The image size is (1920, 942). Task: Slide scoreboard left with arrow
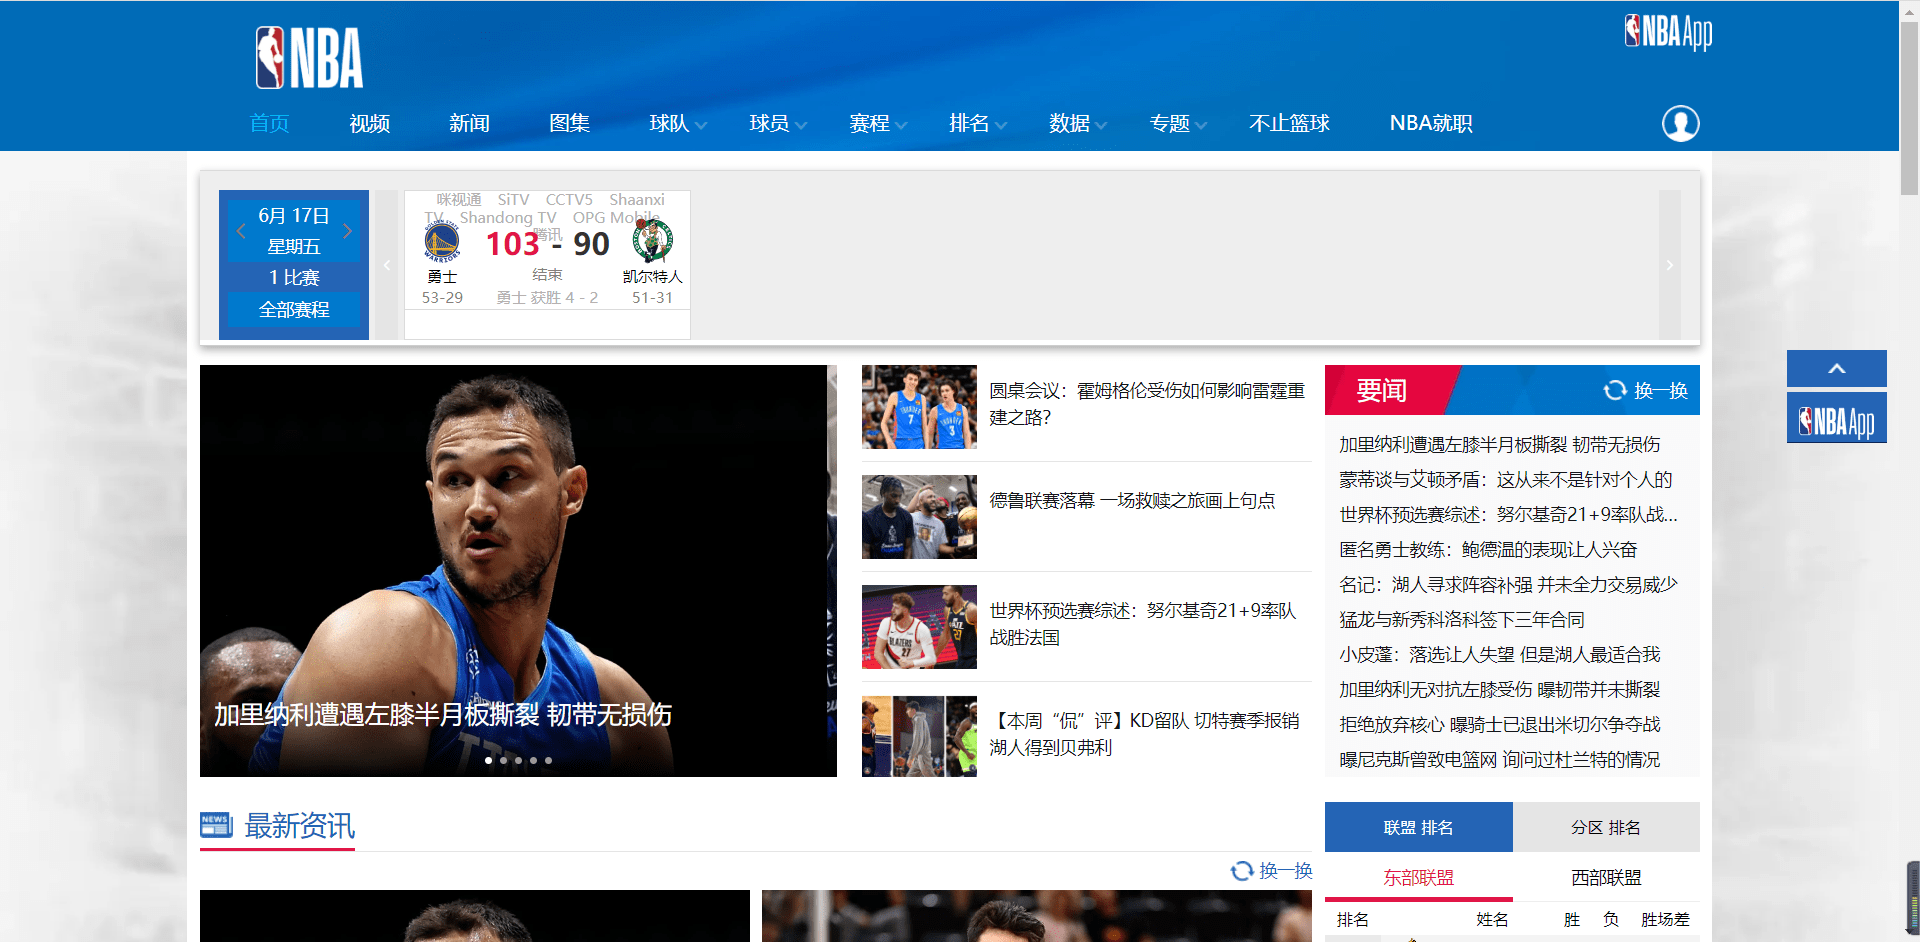[387, 265]
